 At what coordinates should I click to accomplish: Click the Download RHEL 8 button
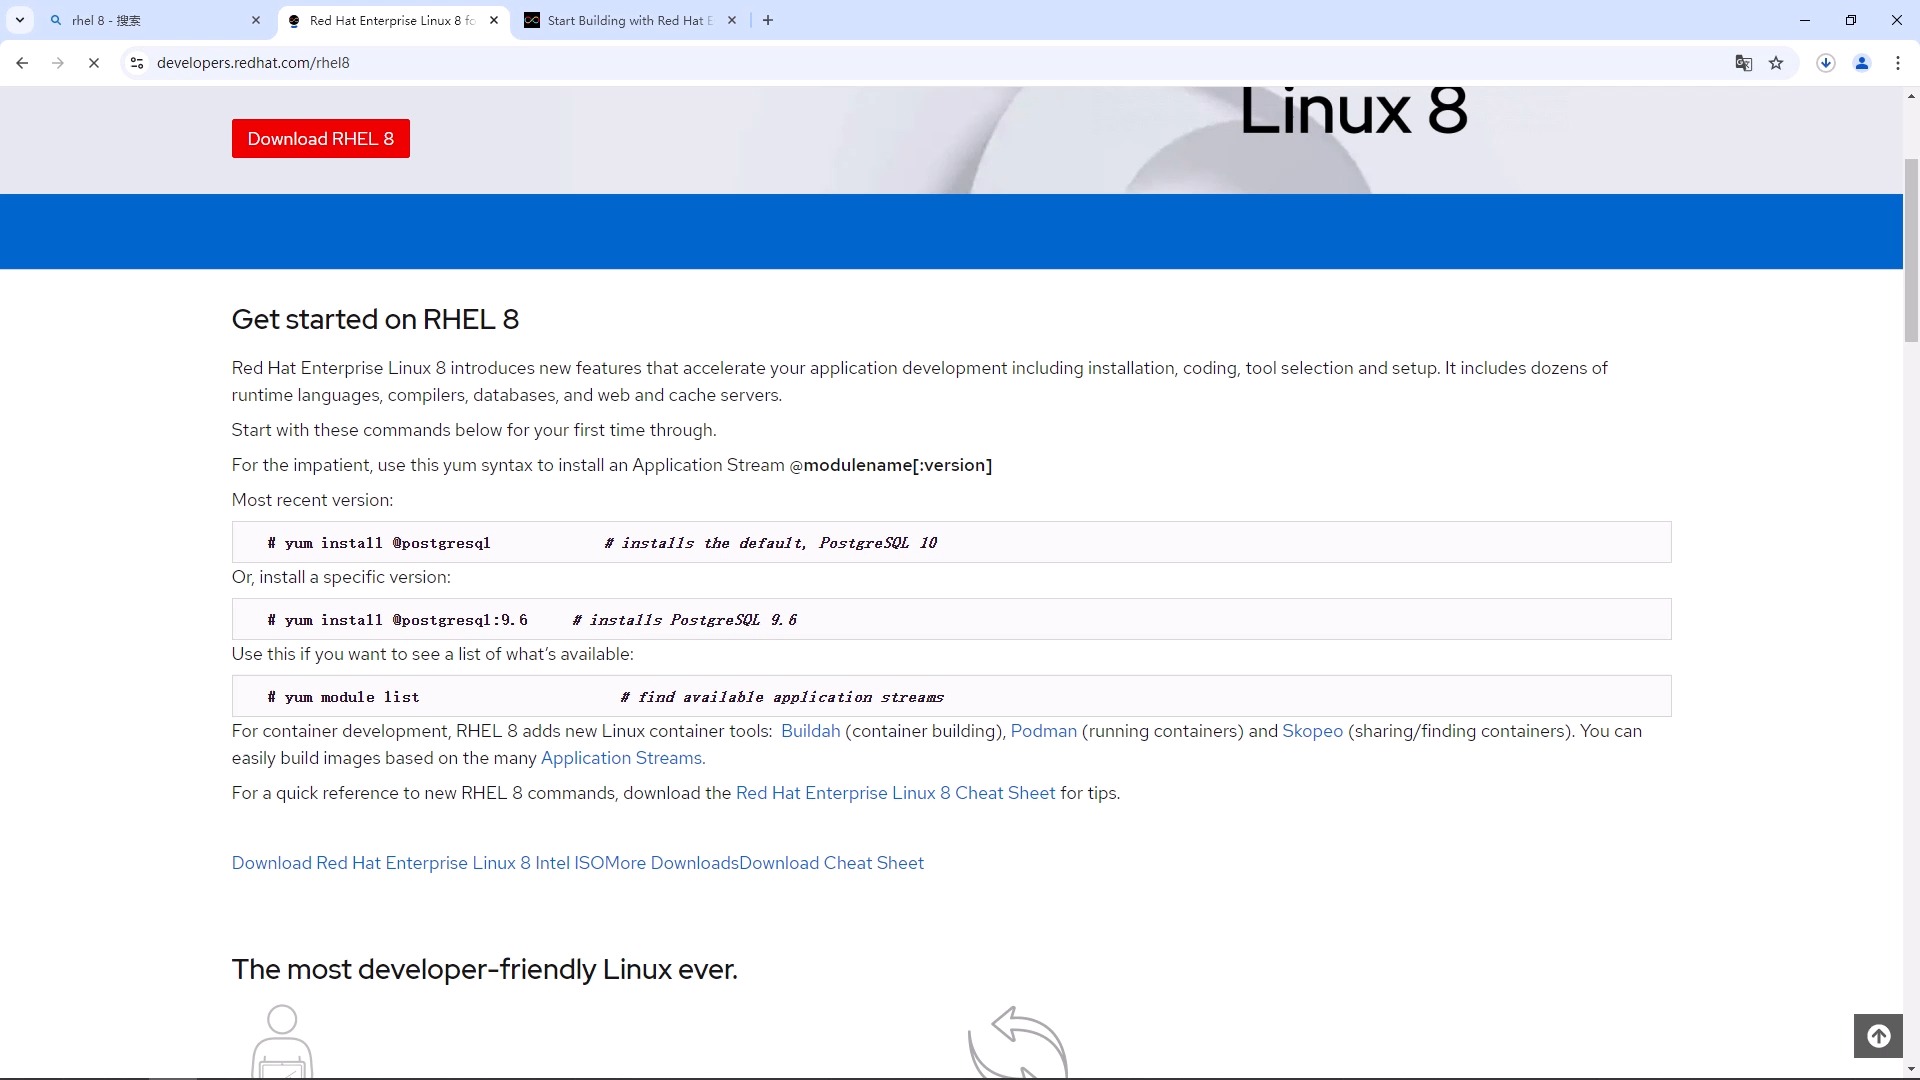[x=322, y=138]
